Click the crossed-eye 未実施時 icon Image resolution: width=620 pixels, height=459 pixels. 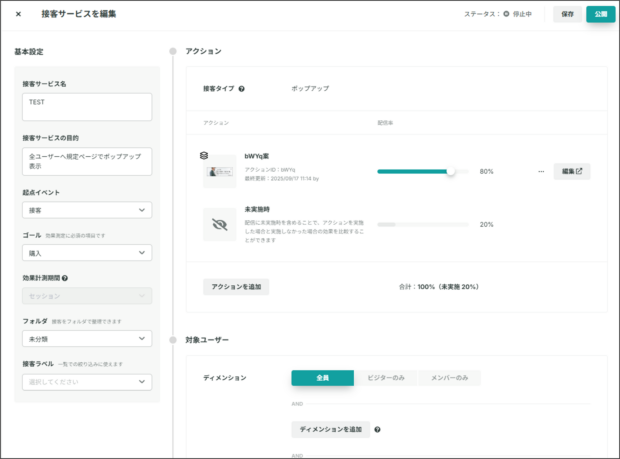pyautogui.click(x=219, y=224)
